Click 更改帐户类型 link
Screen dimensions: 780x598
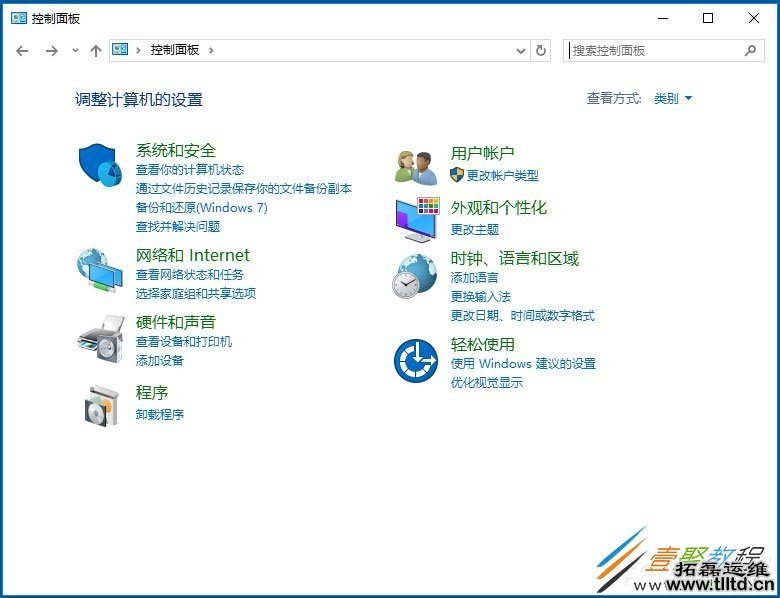(x=502, y=175)
